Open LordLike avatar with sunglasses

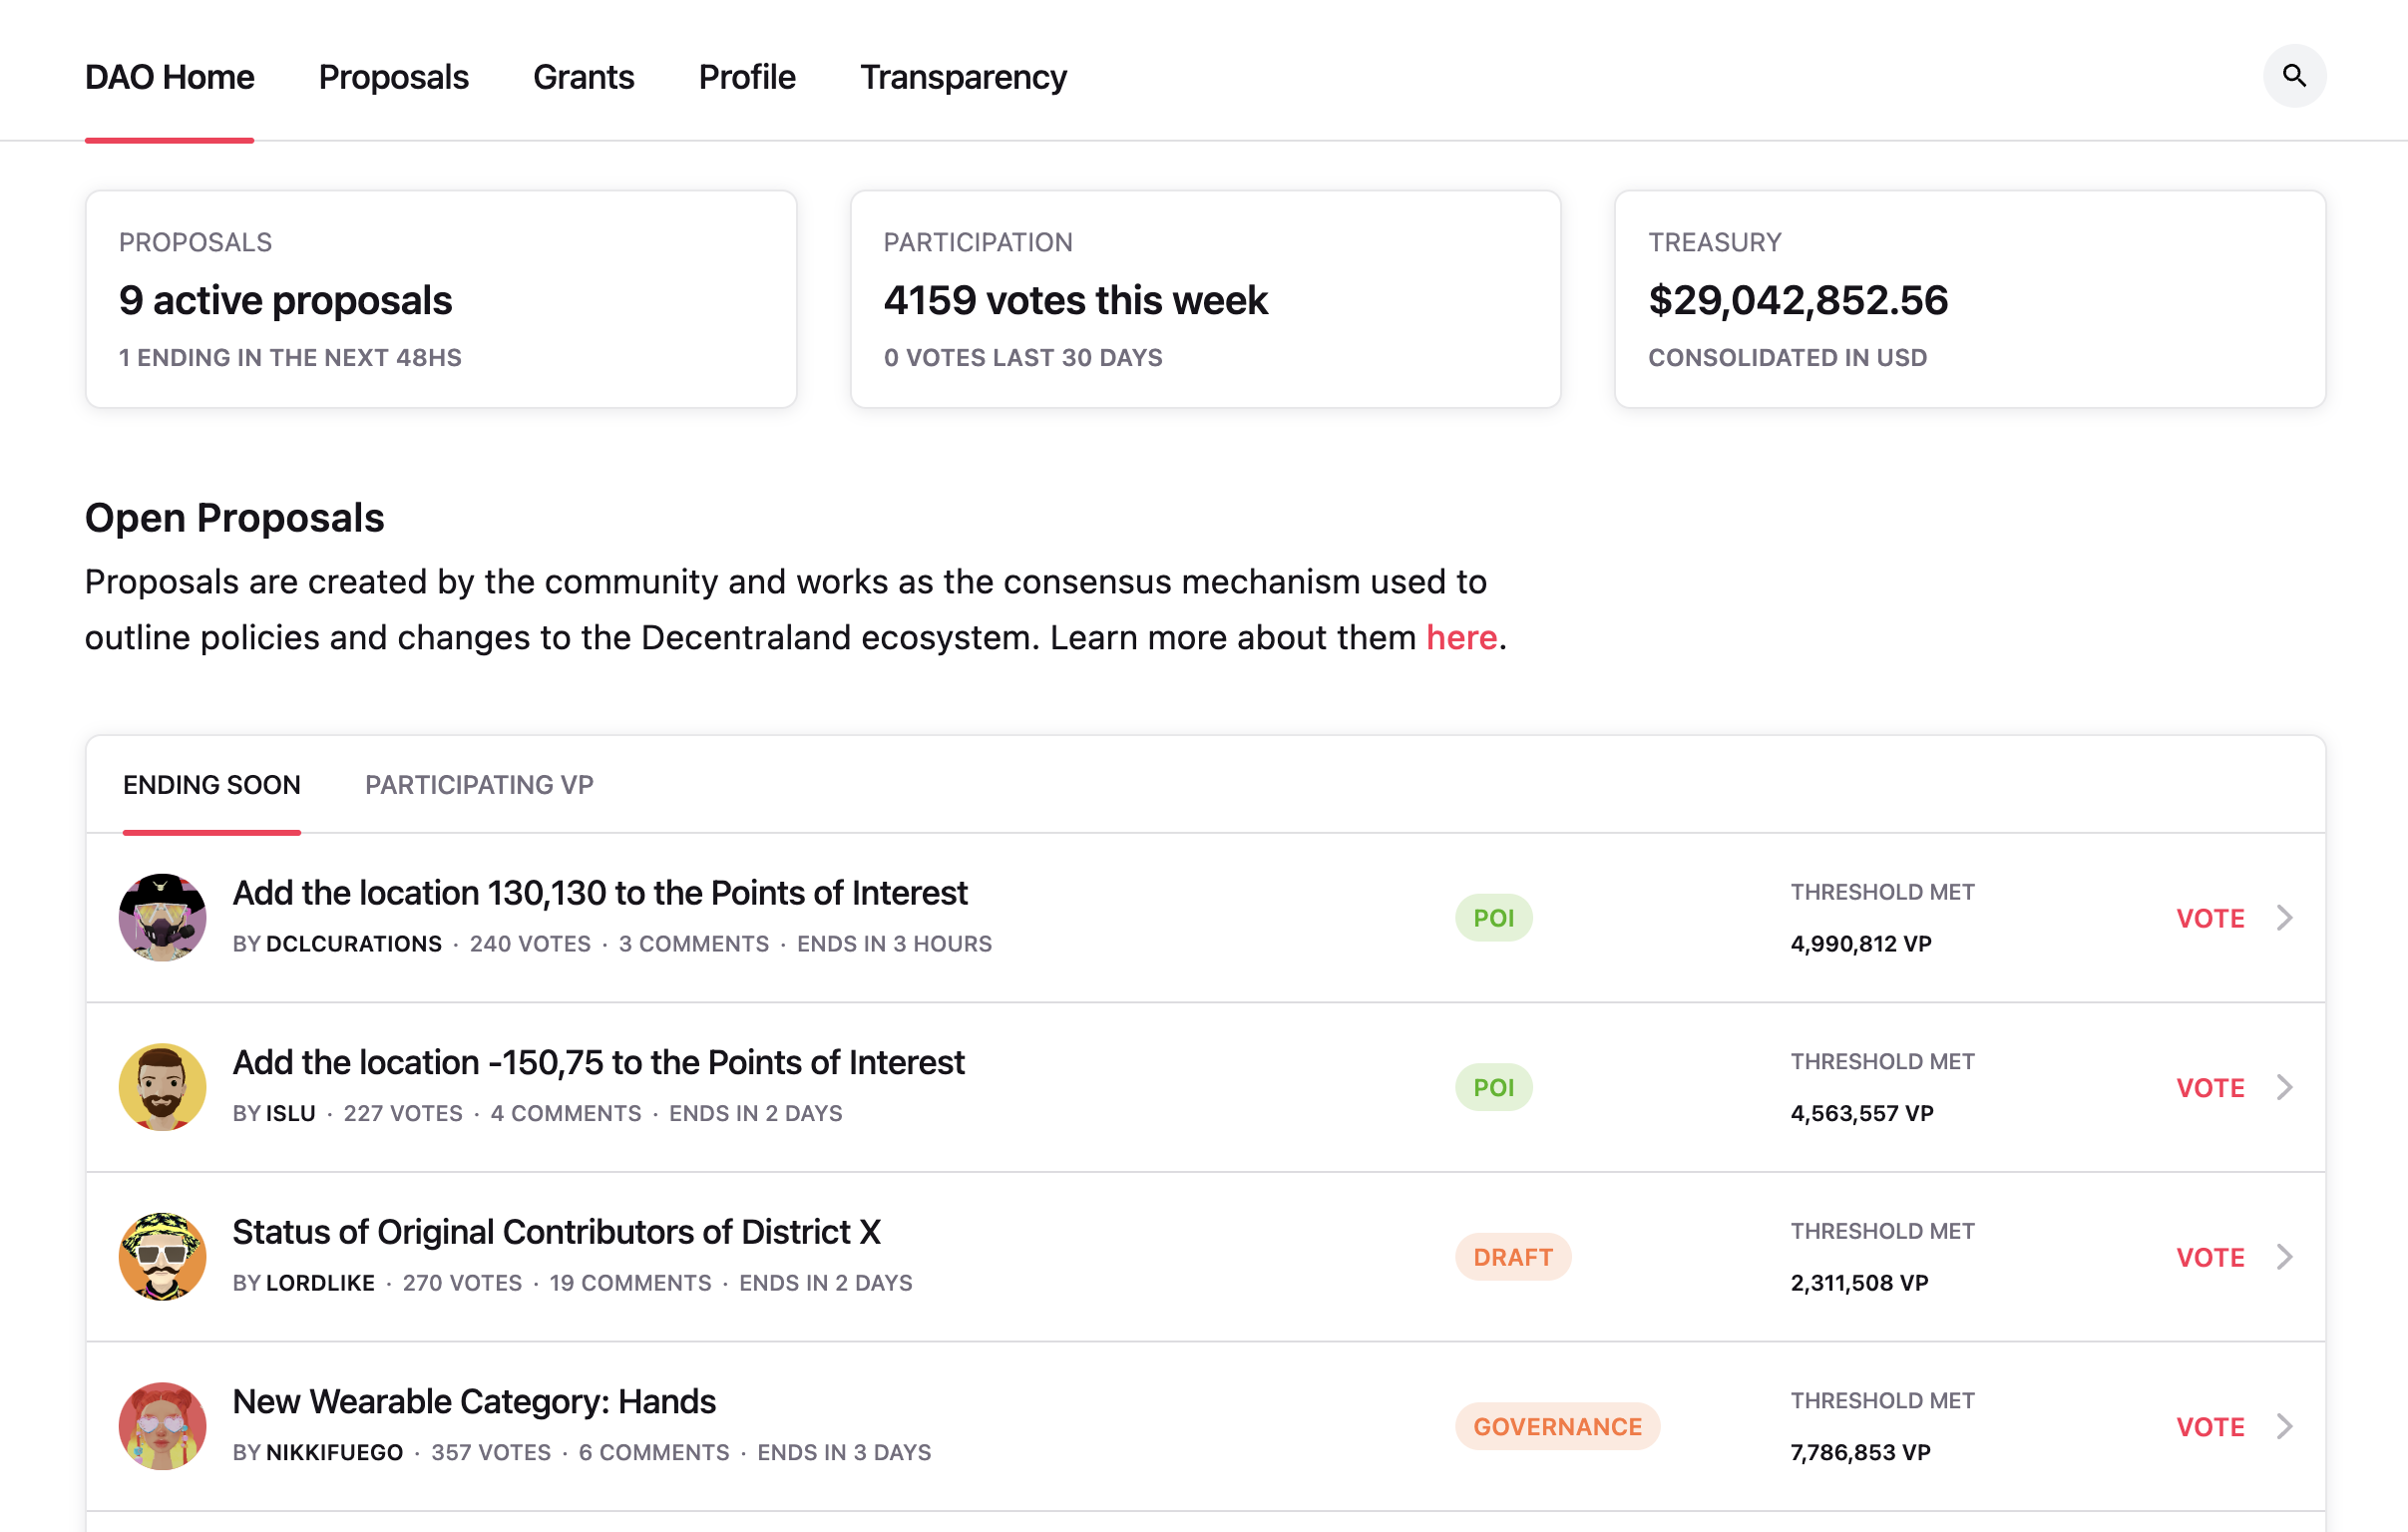tap(162, 1256)
